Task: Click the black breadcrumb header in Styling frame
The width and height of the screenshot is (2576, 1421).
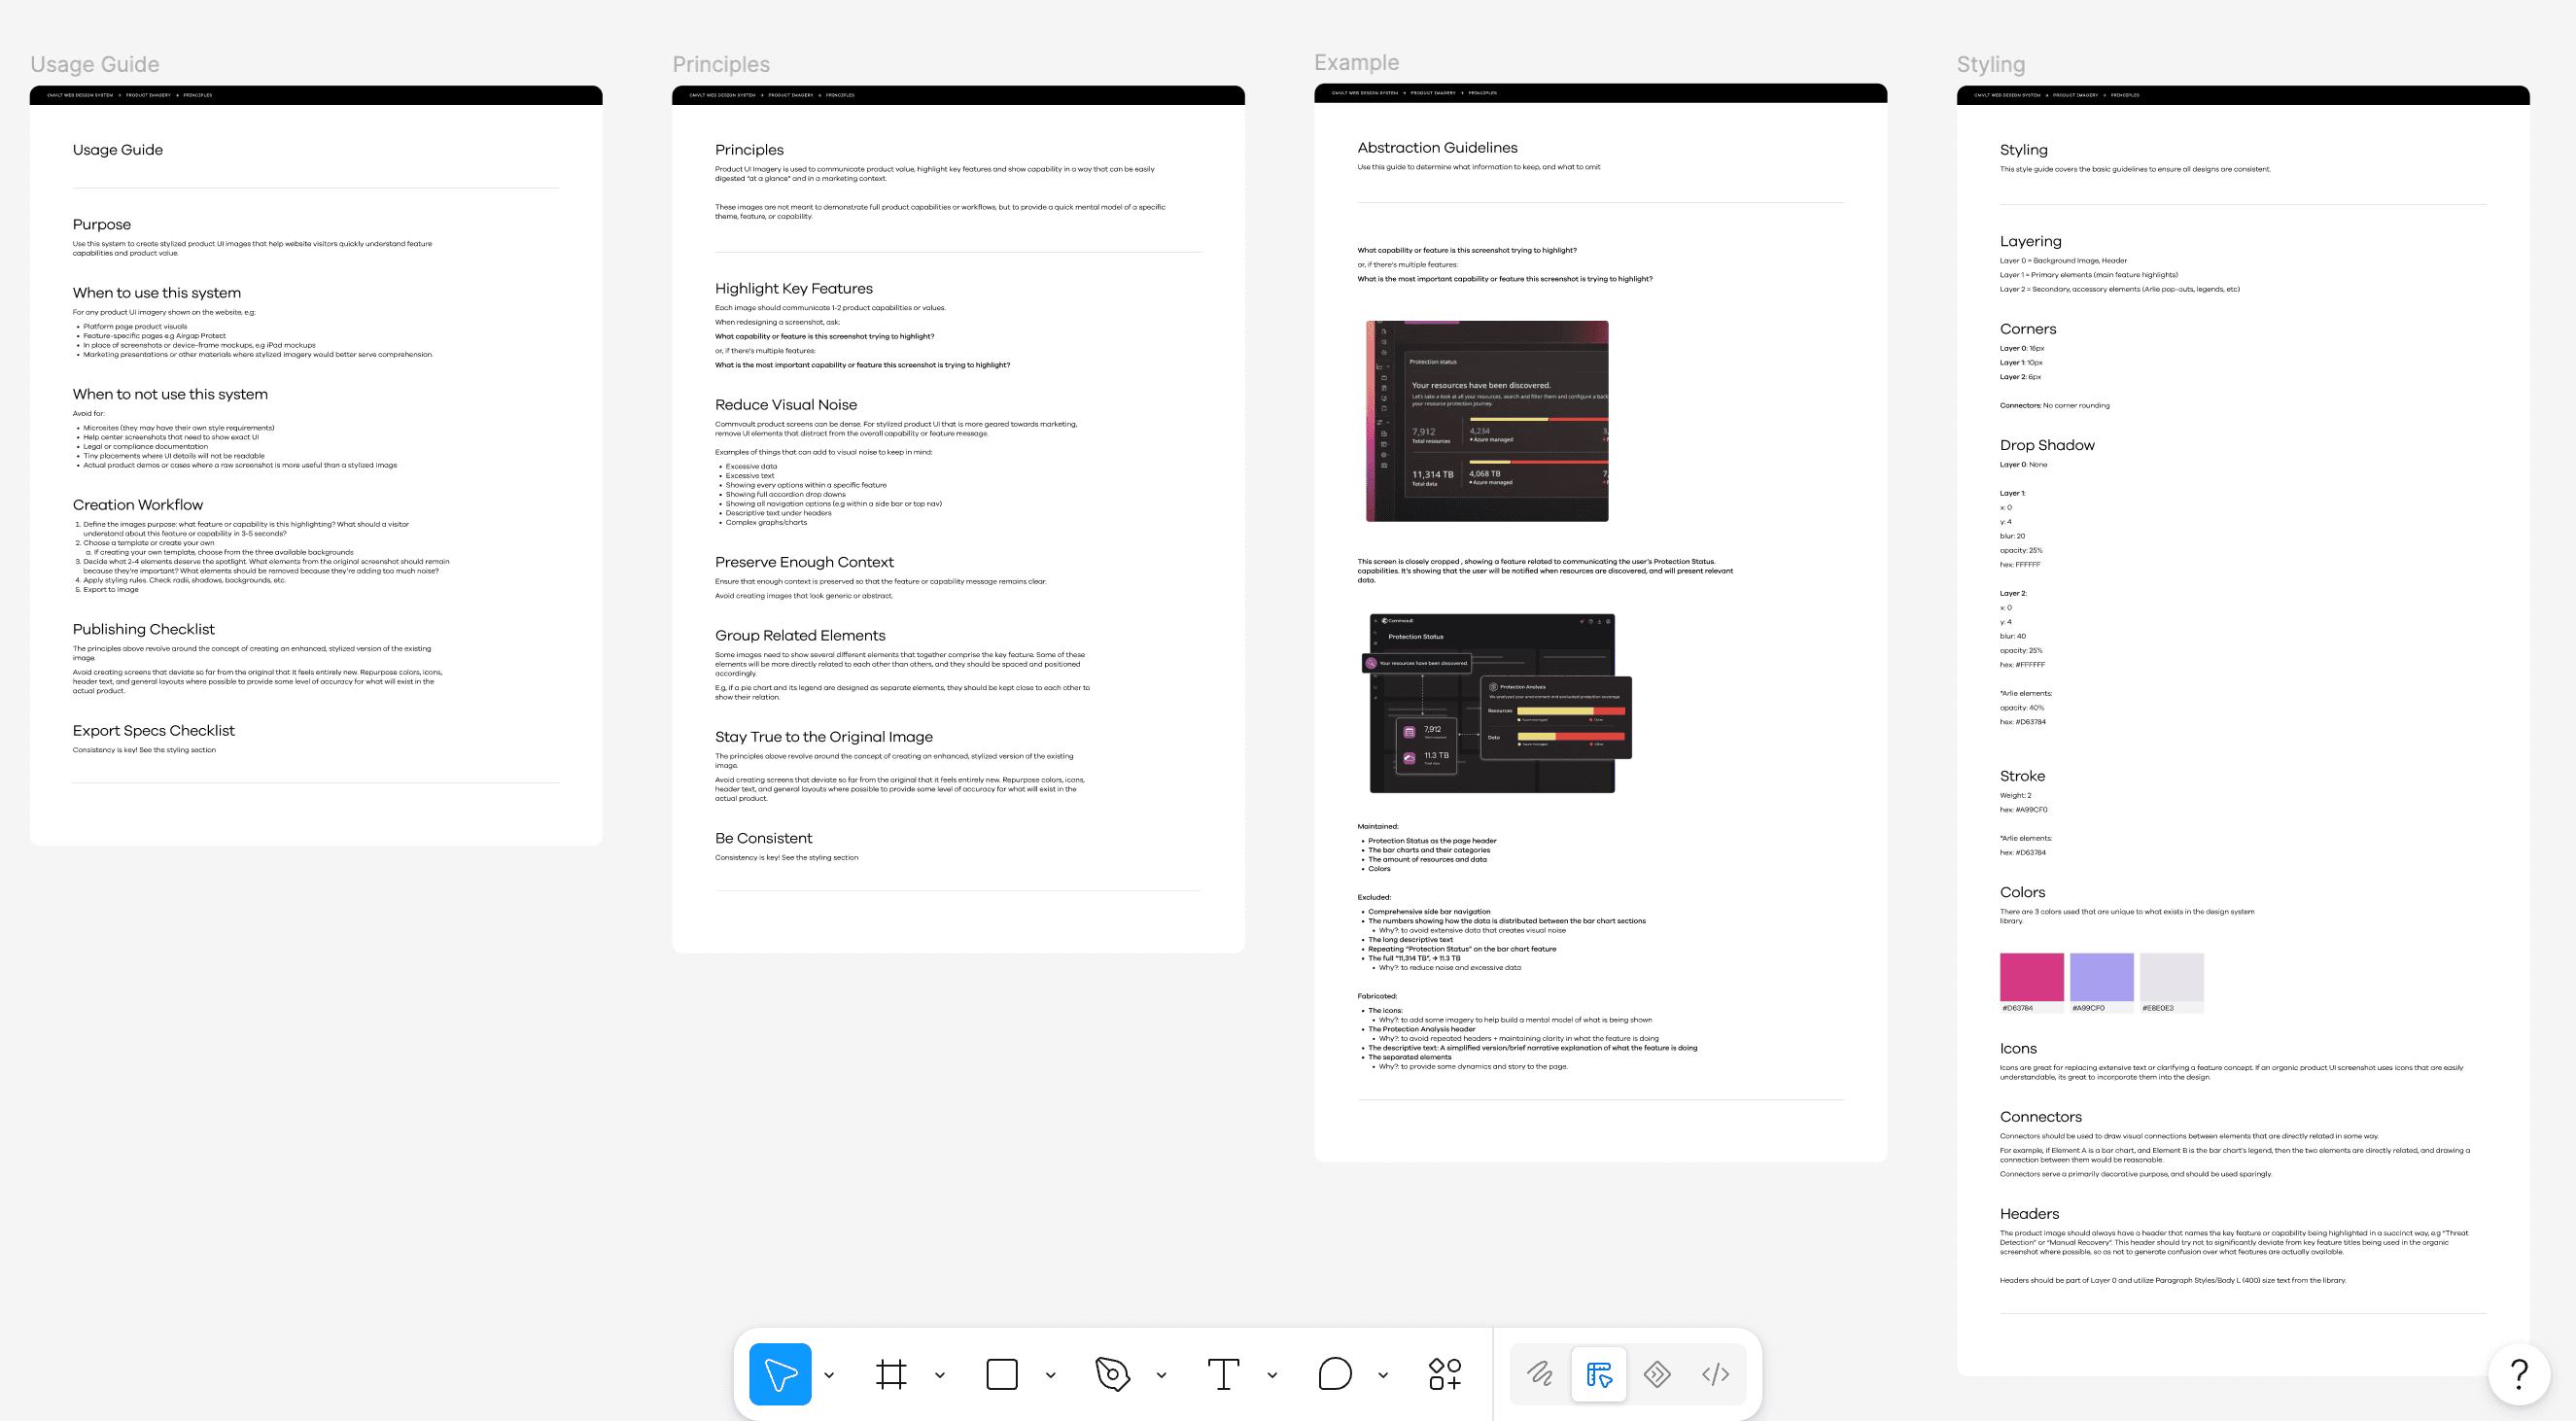Action: [x=2243, y=95]
